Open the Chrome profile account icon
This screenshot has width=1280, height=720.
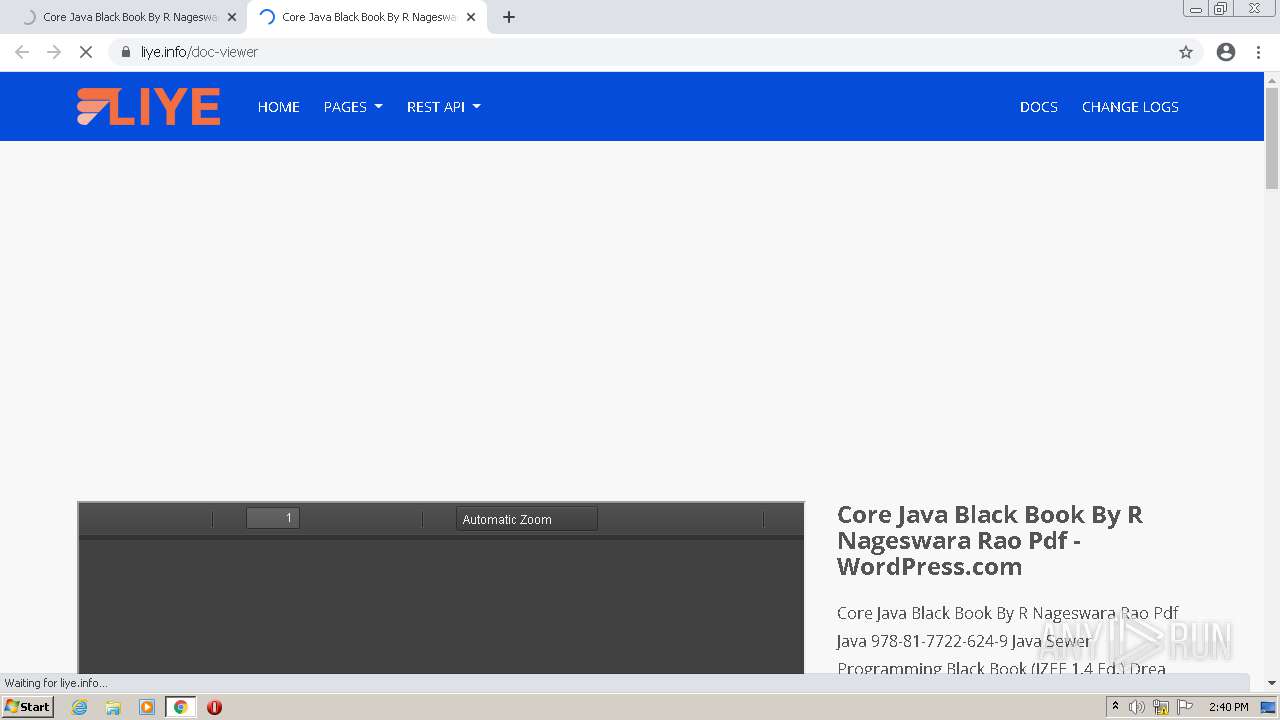1226,52
